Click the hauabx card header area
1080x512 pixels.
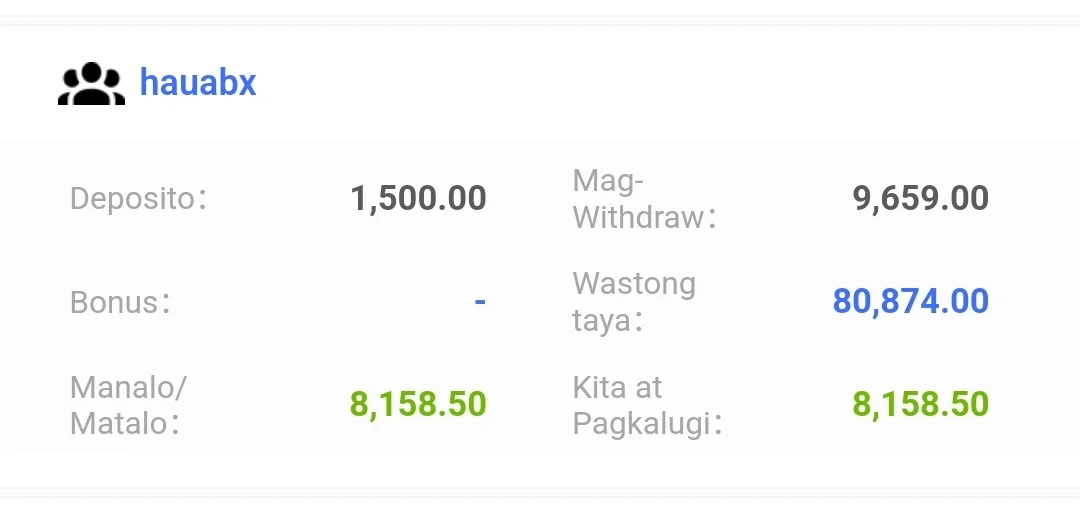click(x=540, y=83)
